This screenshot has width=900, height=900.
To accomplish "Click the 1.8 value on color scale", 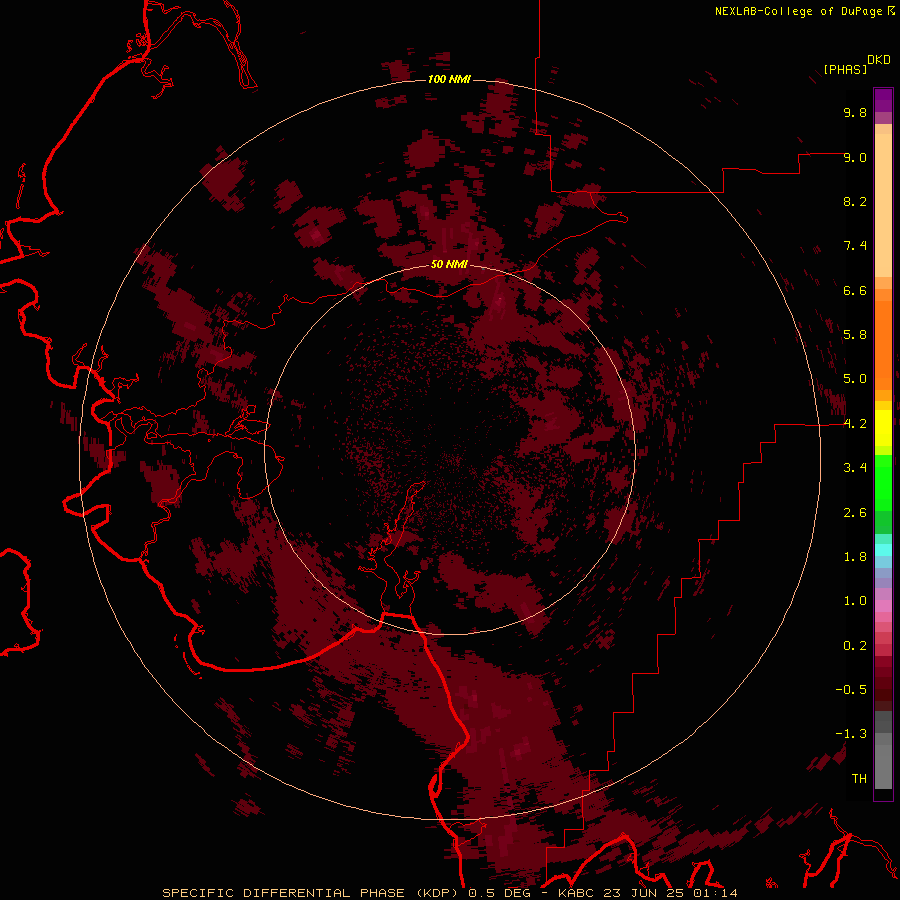I will 855,557.
